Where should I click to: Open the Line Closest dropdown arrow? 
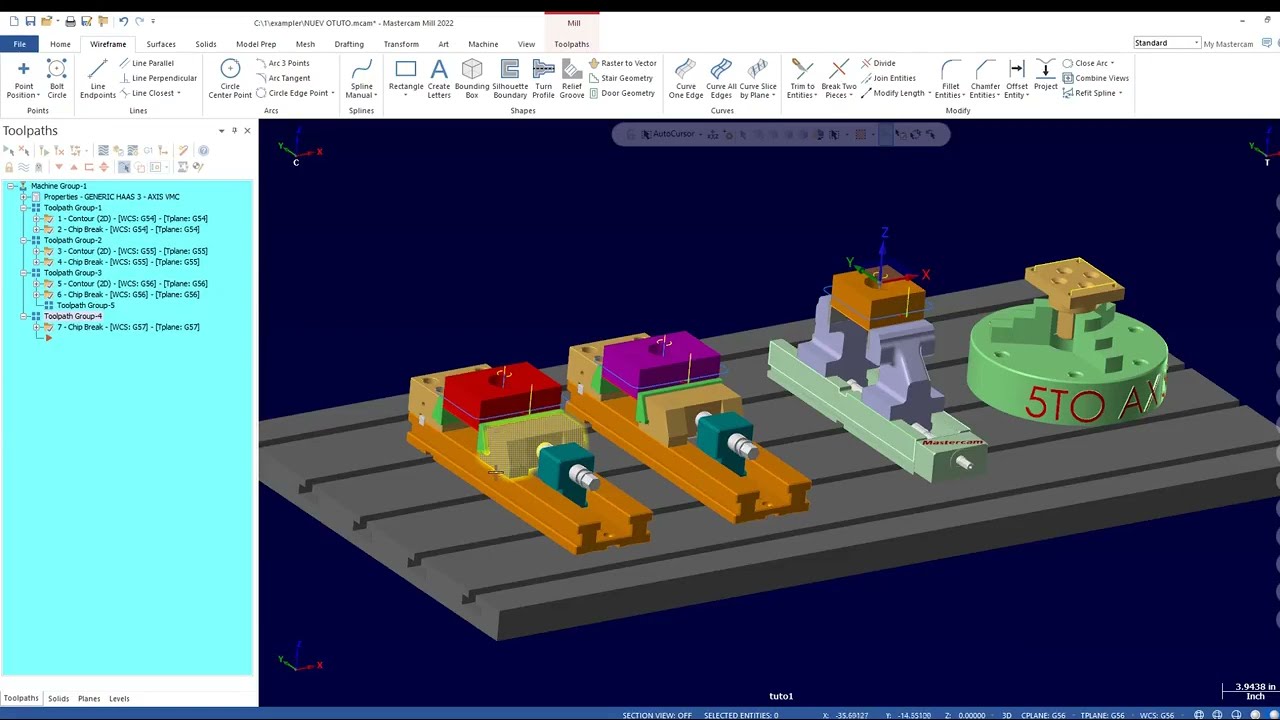pyautogui.click(x=179, y=93)
